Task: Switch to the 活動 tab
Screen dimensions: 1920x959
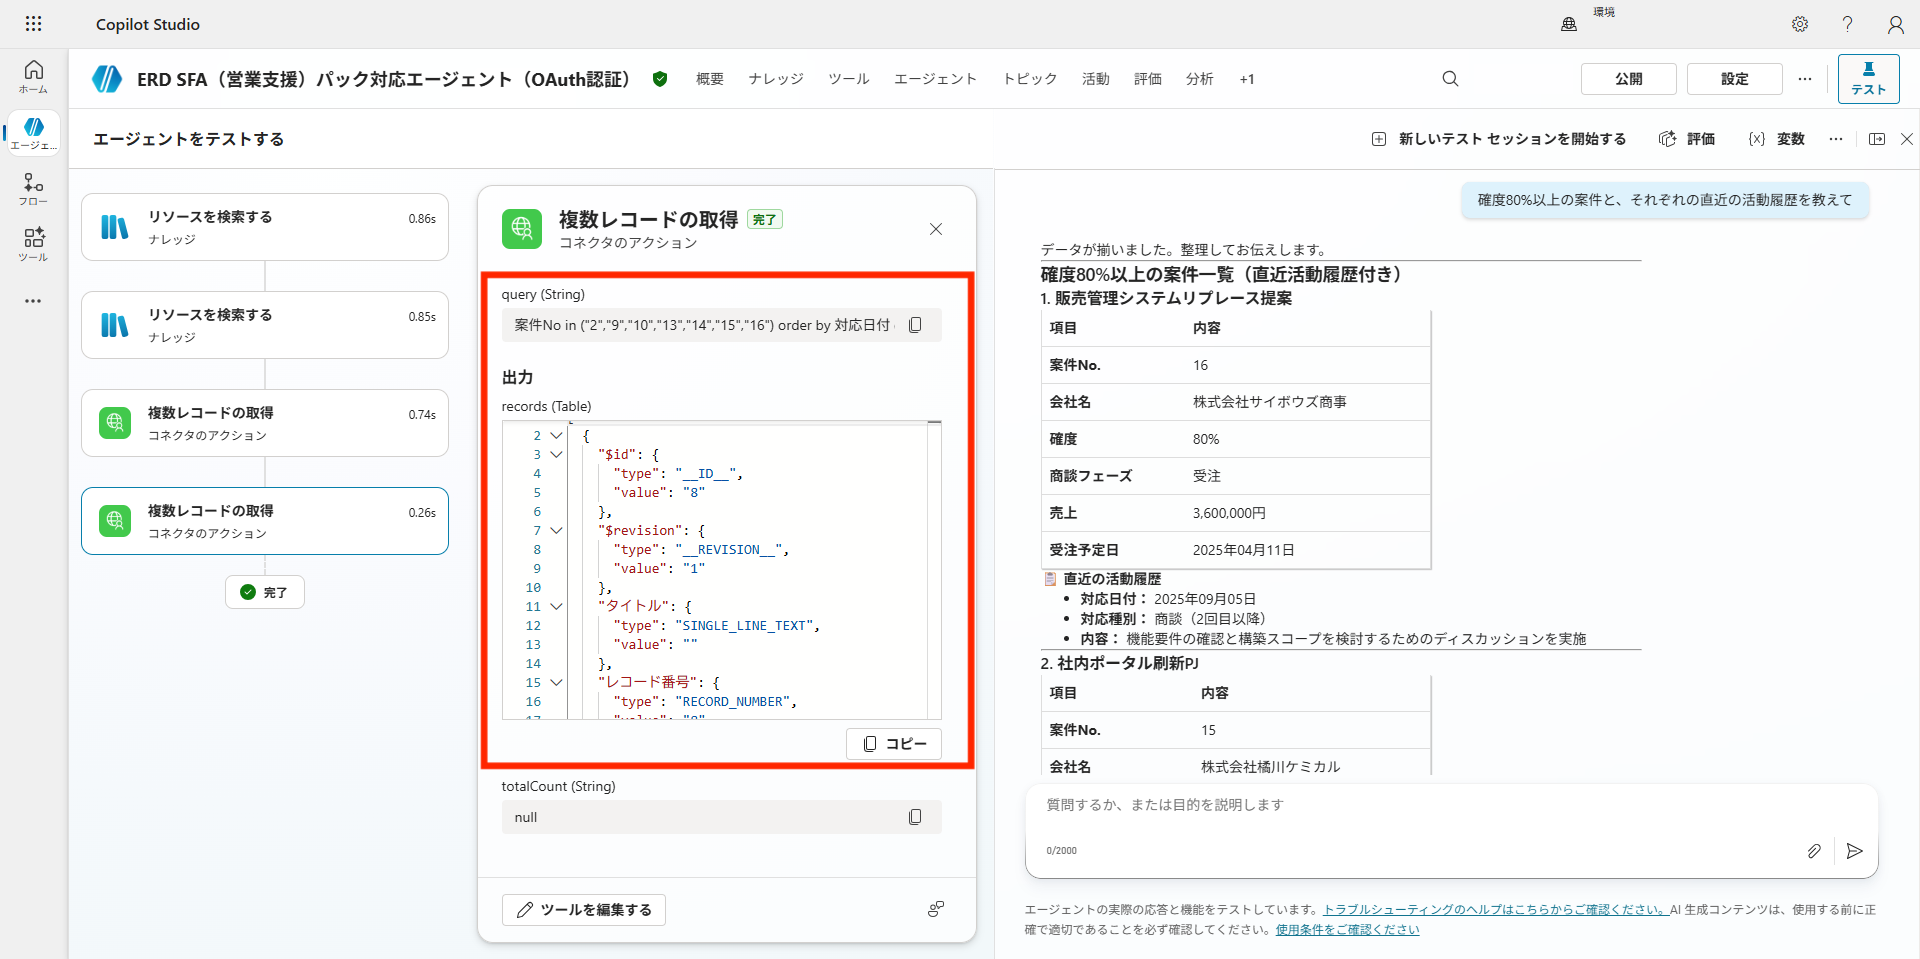Action: click(1096, 79)
